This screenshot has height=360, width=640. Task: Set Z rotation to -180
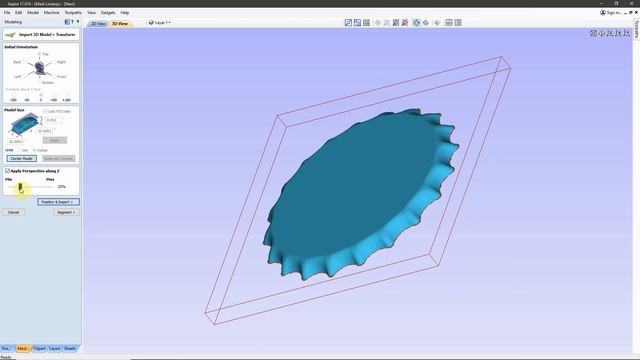[x=14, y=94]
